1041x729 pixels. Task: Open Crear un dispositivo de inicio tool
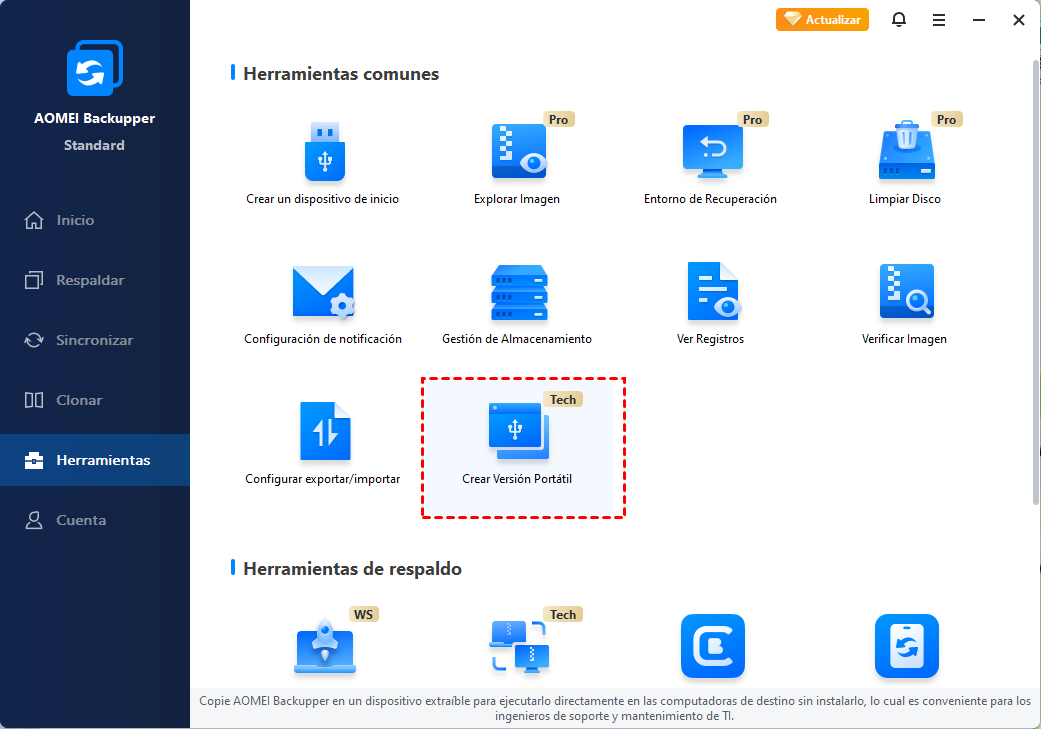click(323, 163)
